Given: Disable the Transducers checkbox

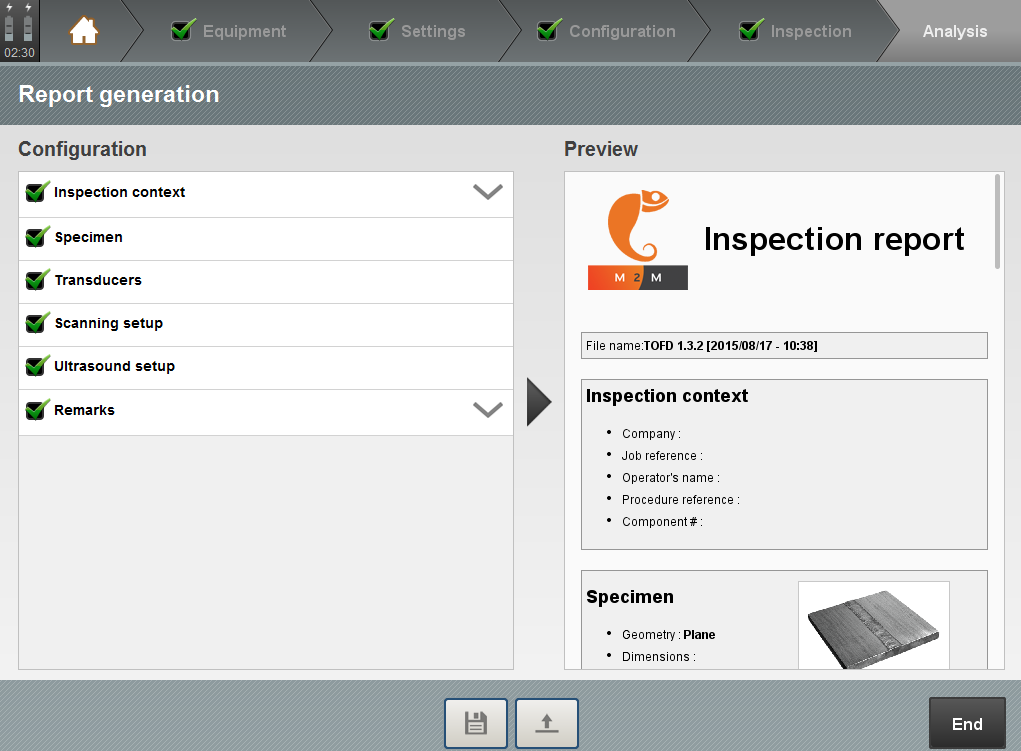Looking at the screenshot, I should tap(38, 280).
